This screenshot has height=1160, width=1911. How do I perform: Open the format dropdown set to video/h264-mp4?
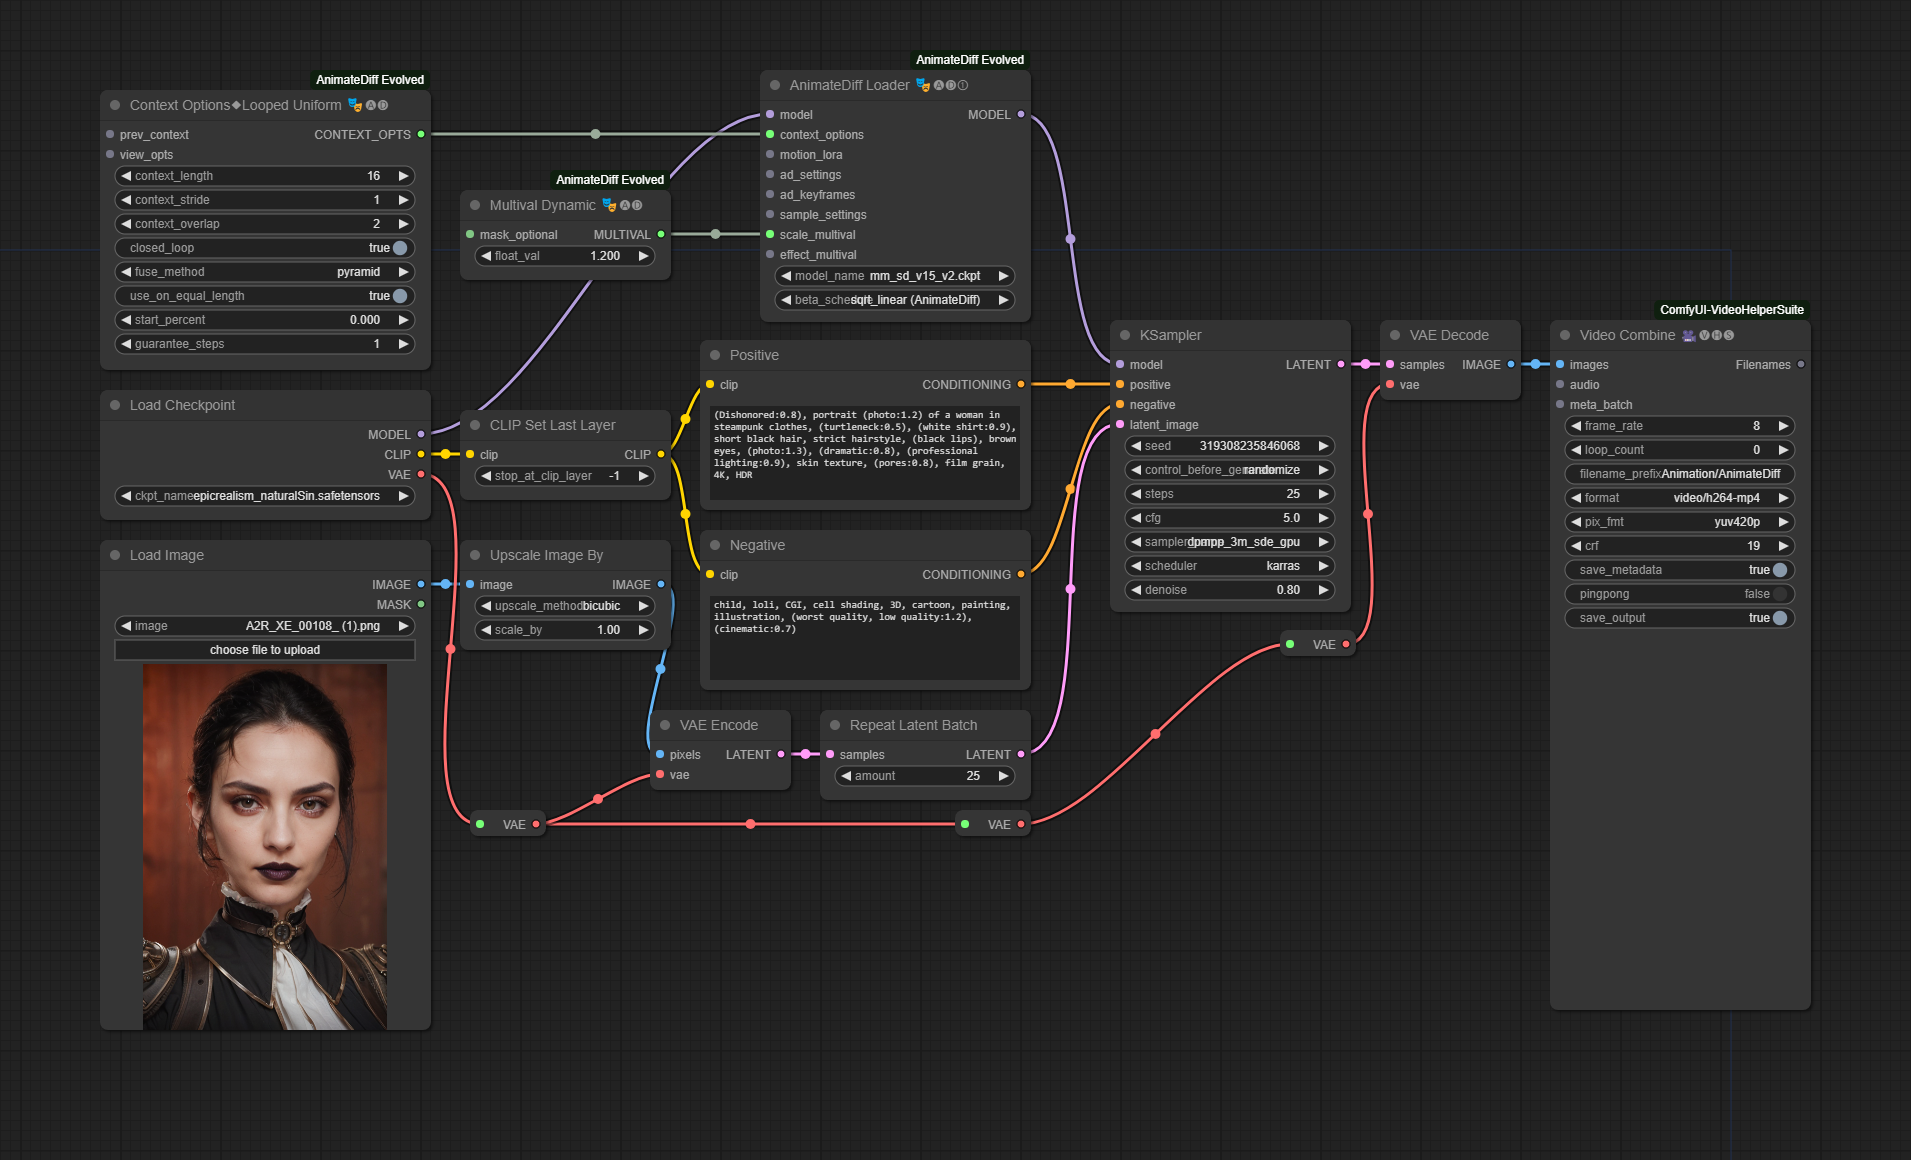pos(1680,498)
